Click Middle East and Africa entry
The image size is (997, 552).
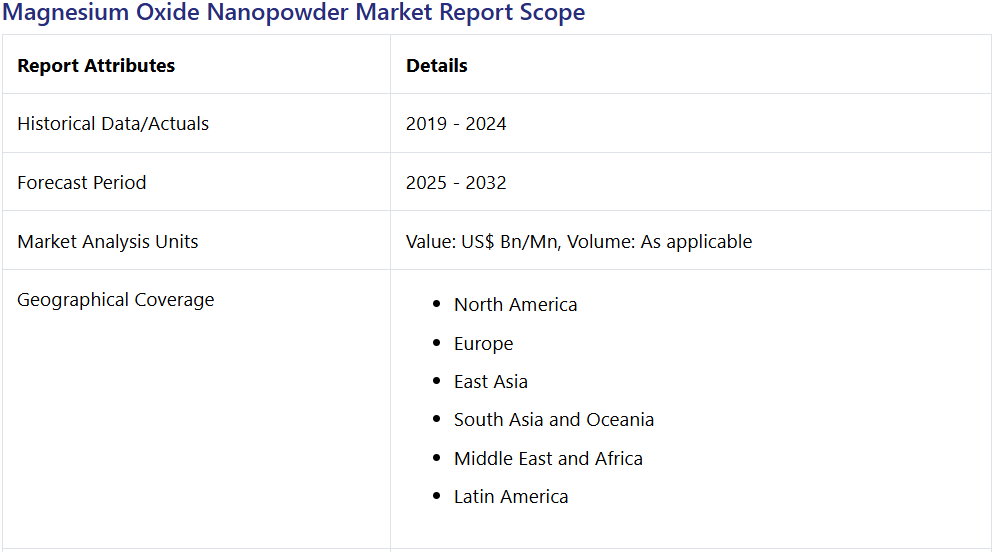(548, 459)
